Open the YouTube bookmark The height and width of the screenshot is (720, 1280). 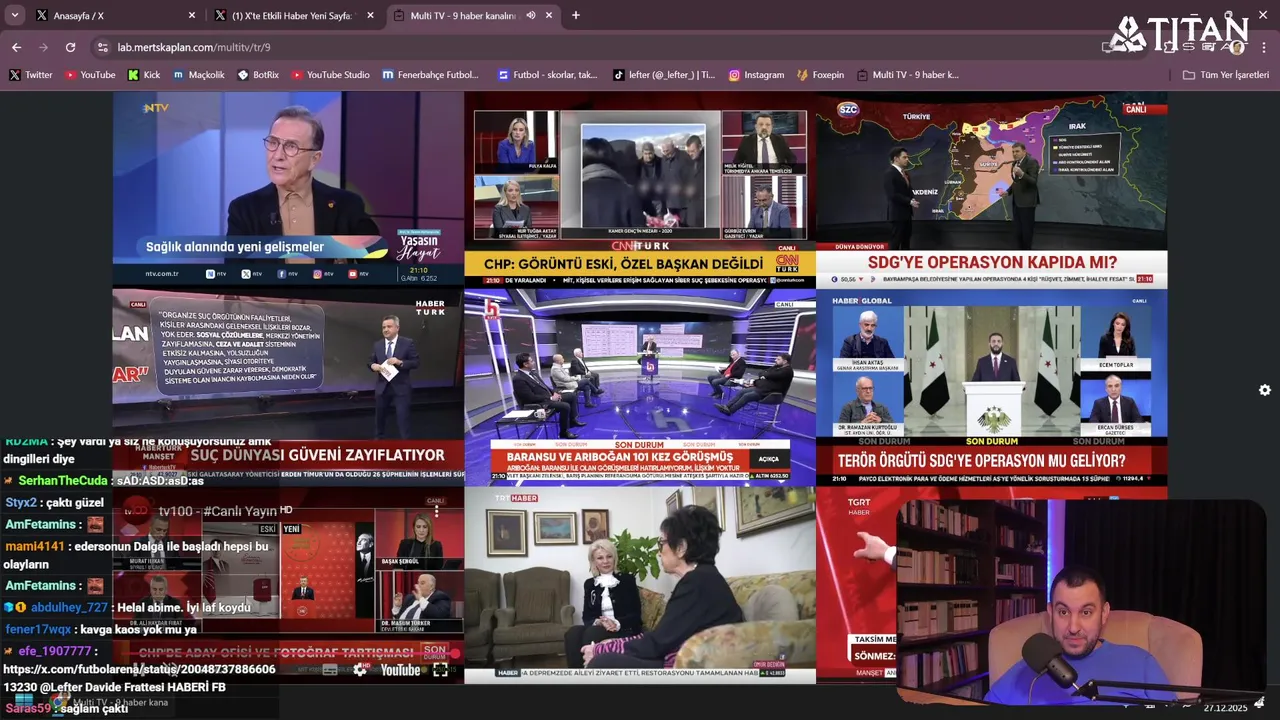90,75
